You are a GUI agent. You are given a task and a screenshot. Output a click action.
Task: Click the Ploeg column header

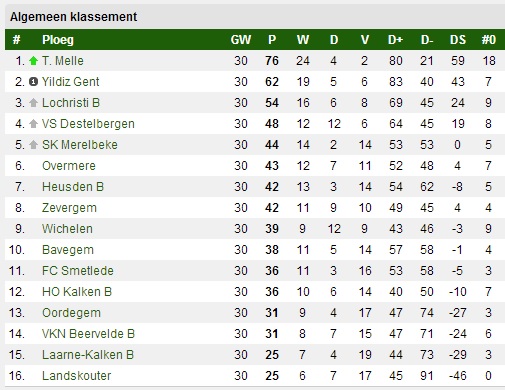coord(58,40)
